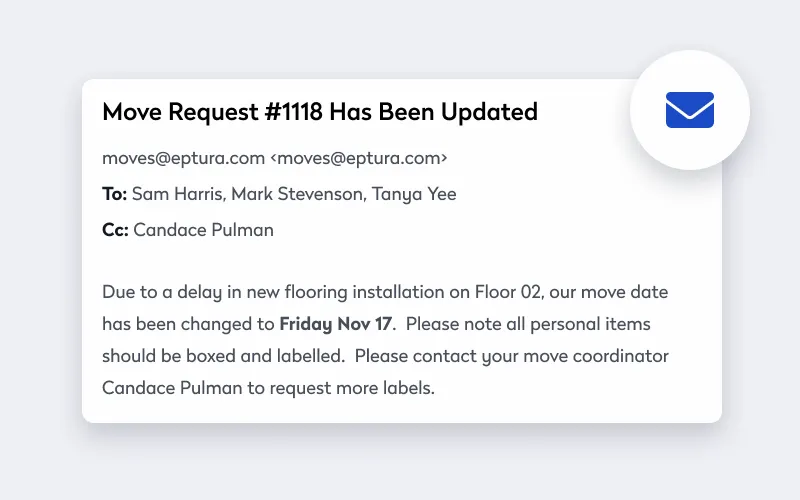Click the bracketed <moves@eptura.com> address

coord(359,158)
